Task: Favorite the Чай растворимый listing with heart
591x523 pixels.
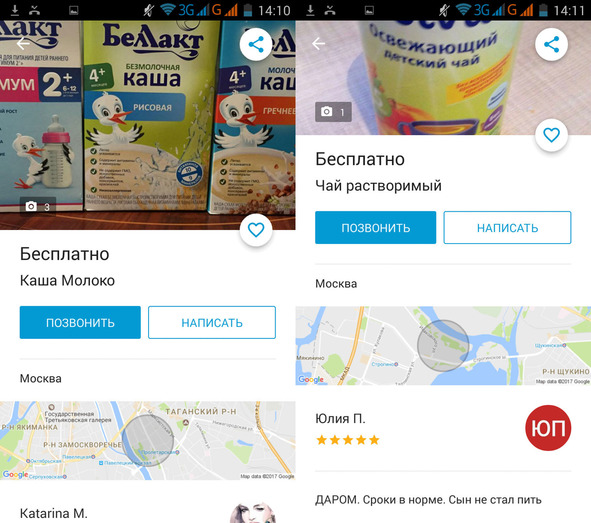Action: [551, 135]
